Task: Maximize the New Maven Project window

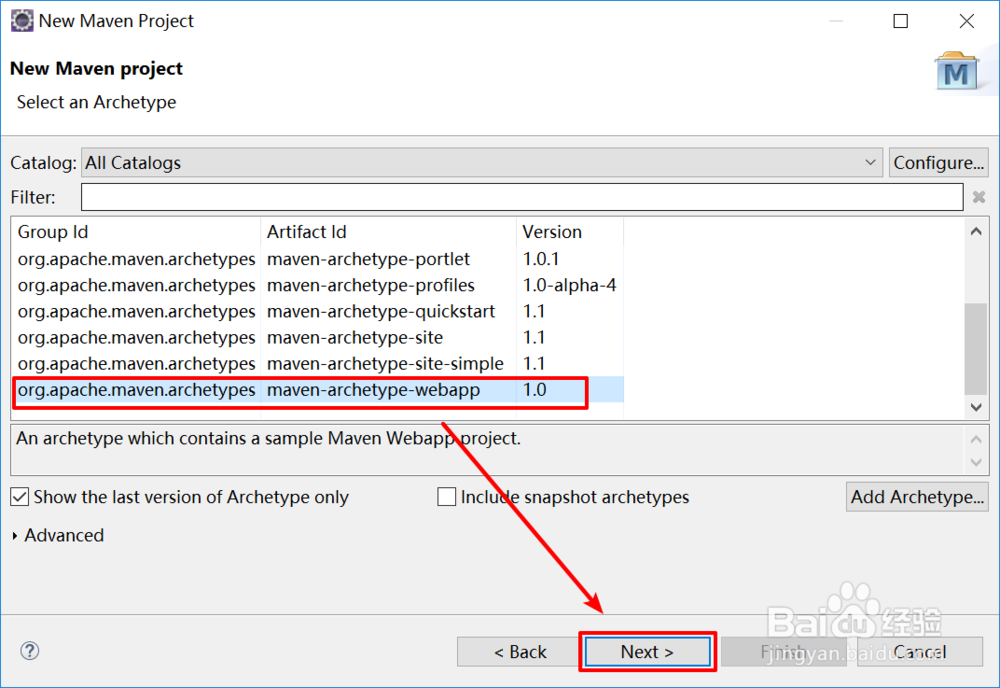Action: pos(901,21)
